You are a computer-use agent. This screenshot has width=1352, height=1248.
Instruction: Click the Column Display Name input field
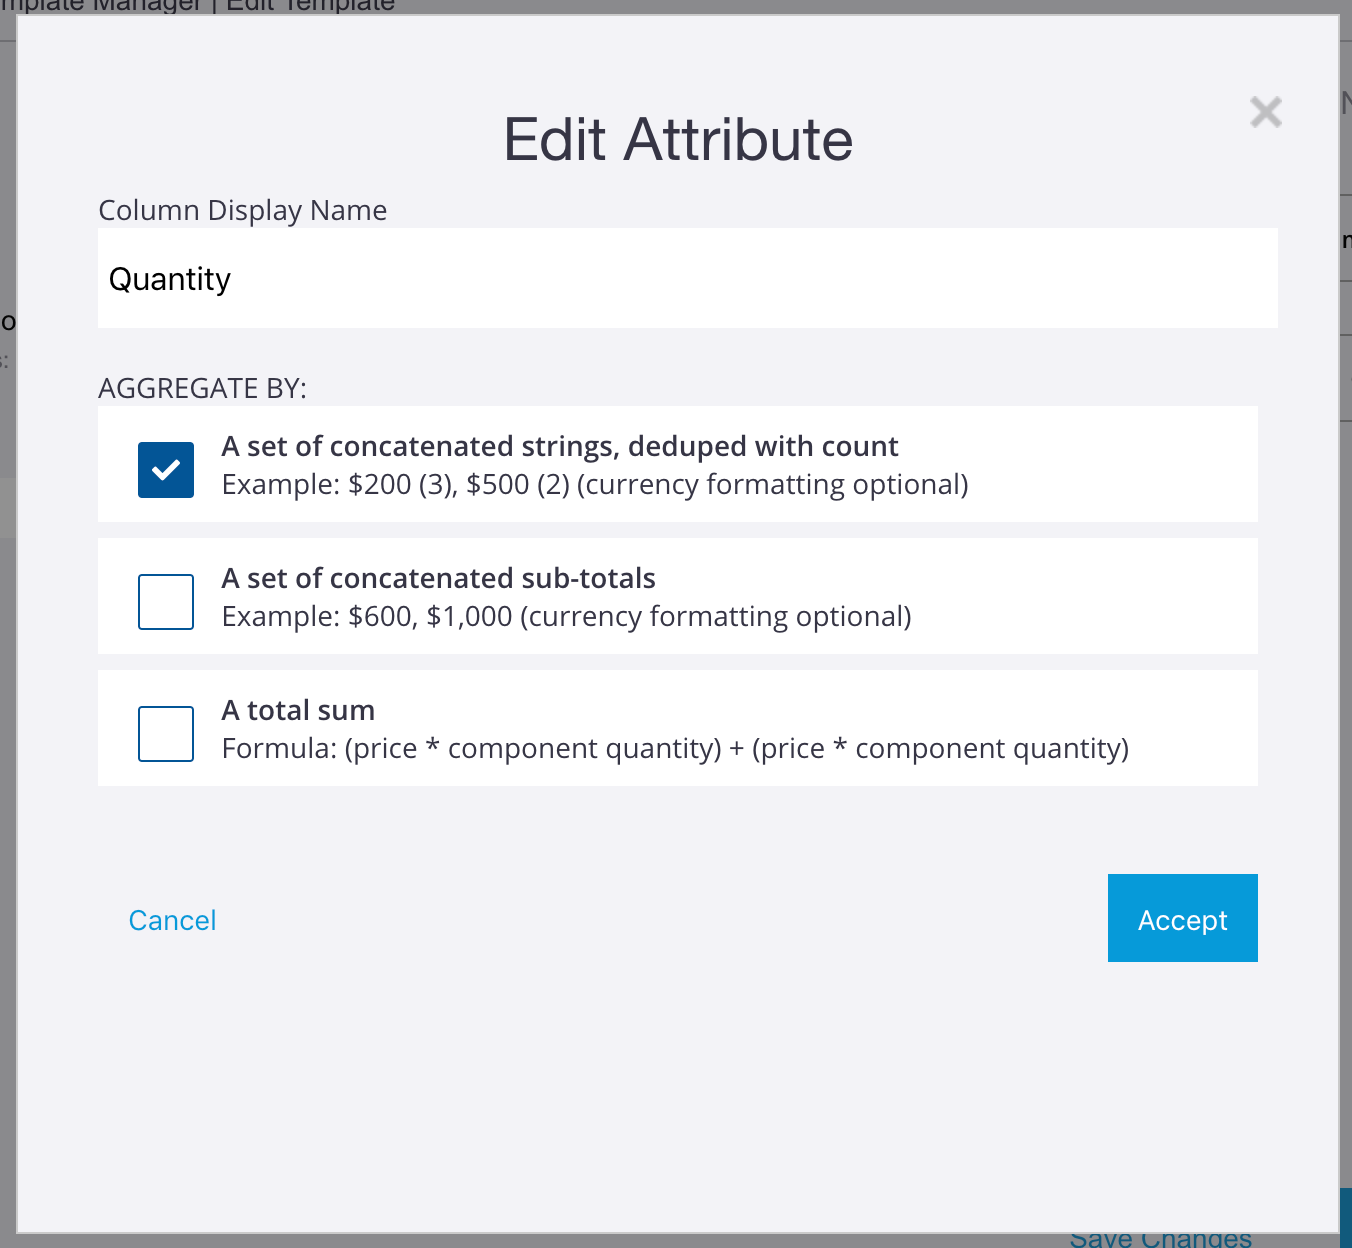coord(687,277)
